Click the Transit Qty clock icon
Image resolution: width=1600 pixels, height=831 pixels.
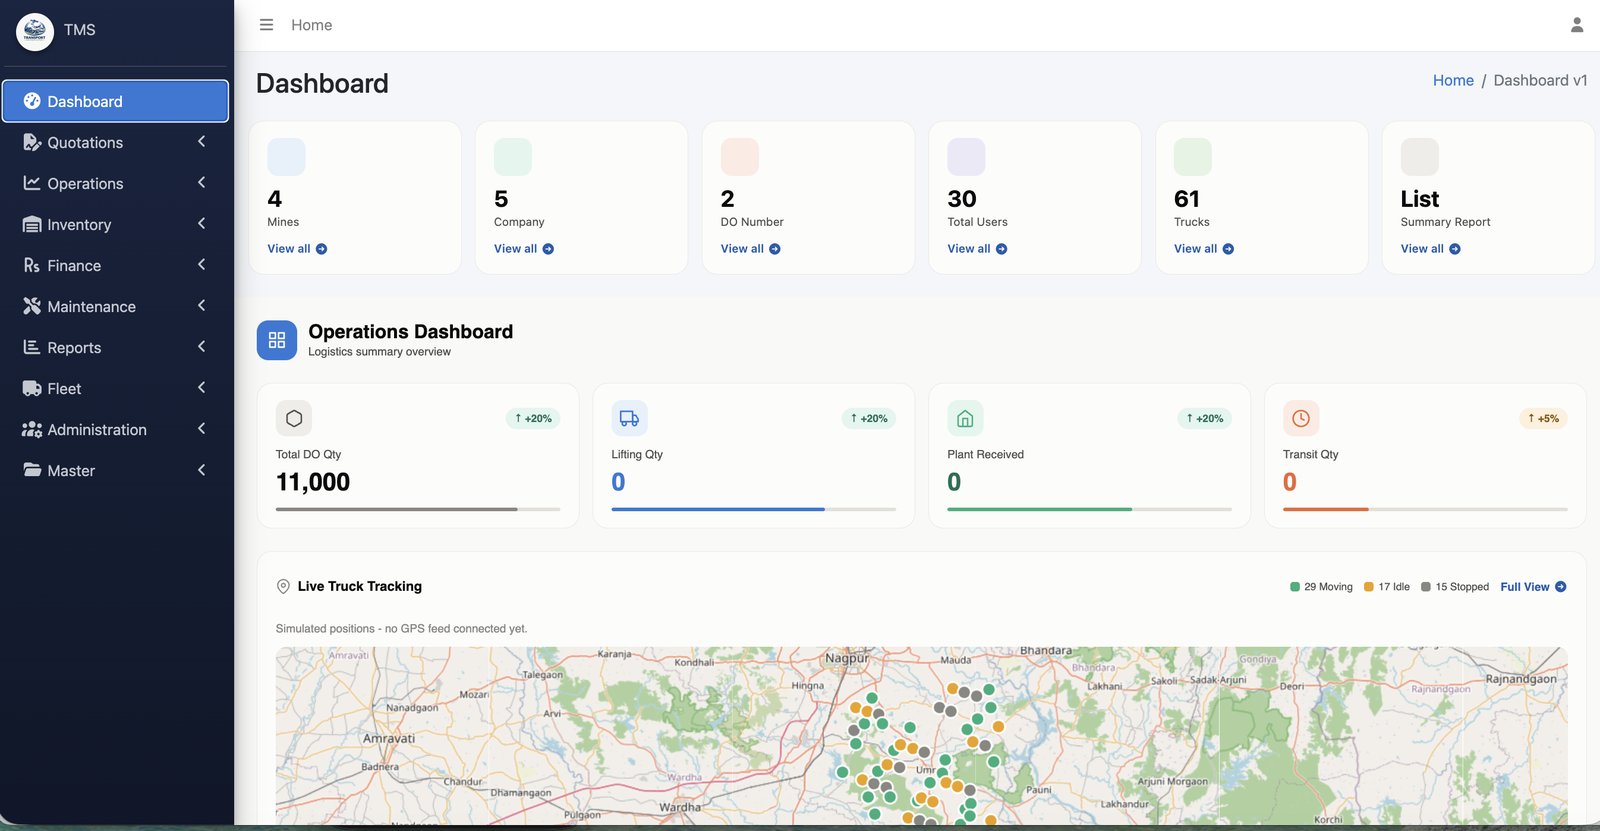pos(1301,418)
